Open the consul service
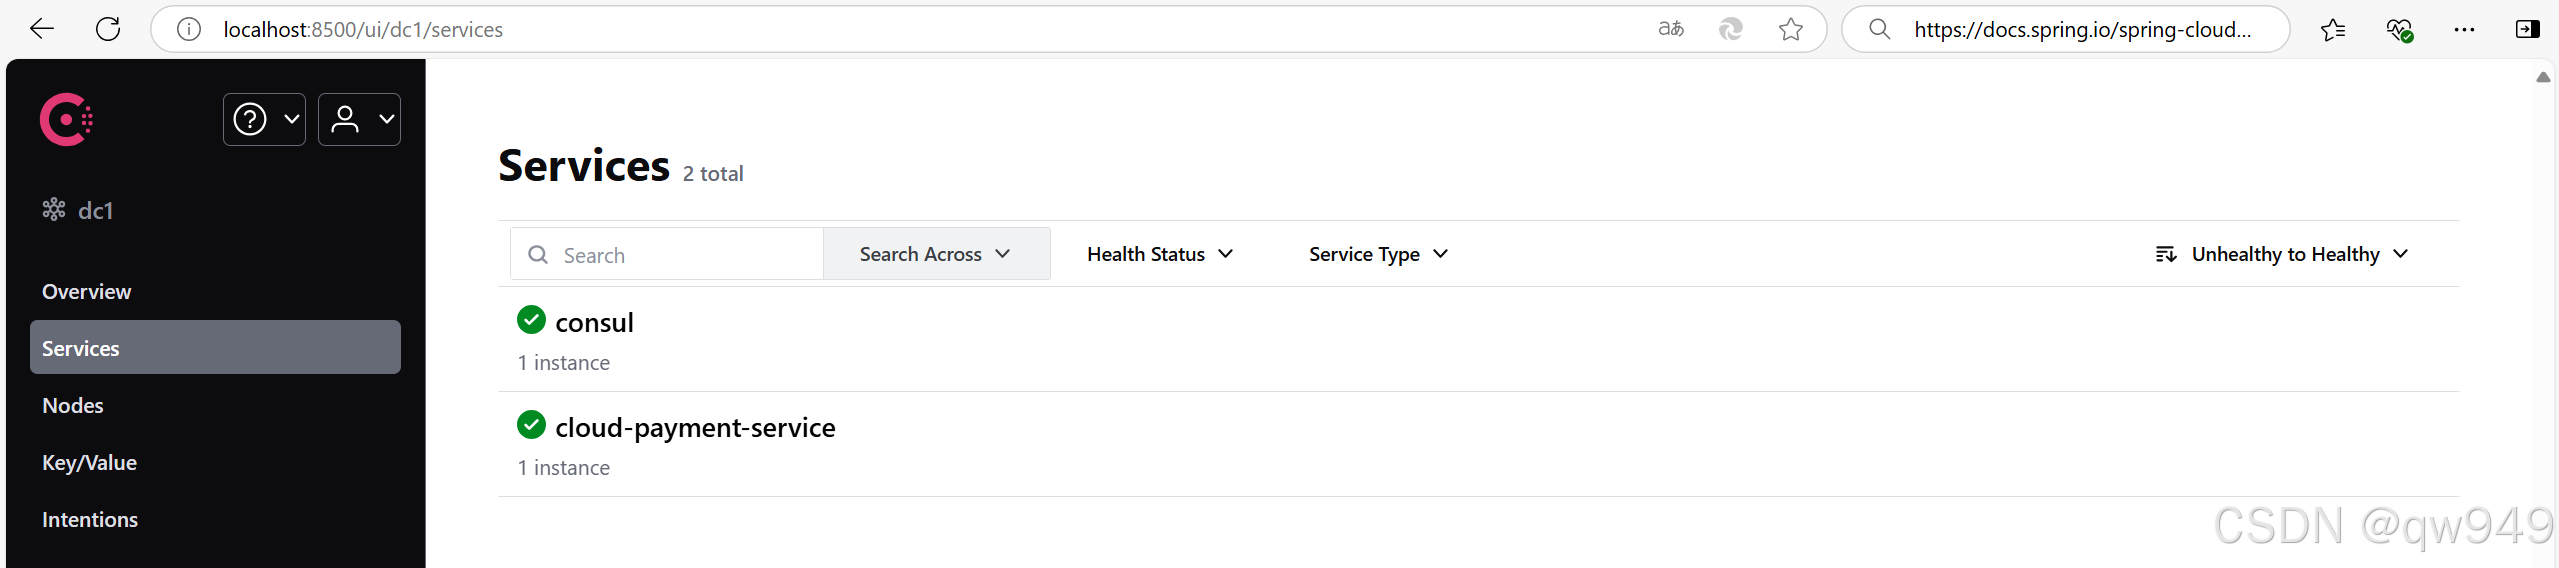The width and height of the screenshot is (2559, 568). tap(595, 322)
